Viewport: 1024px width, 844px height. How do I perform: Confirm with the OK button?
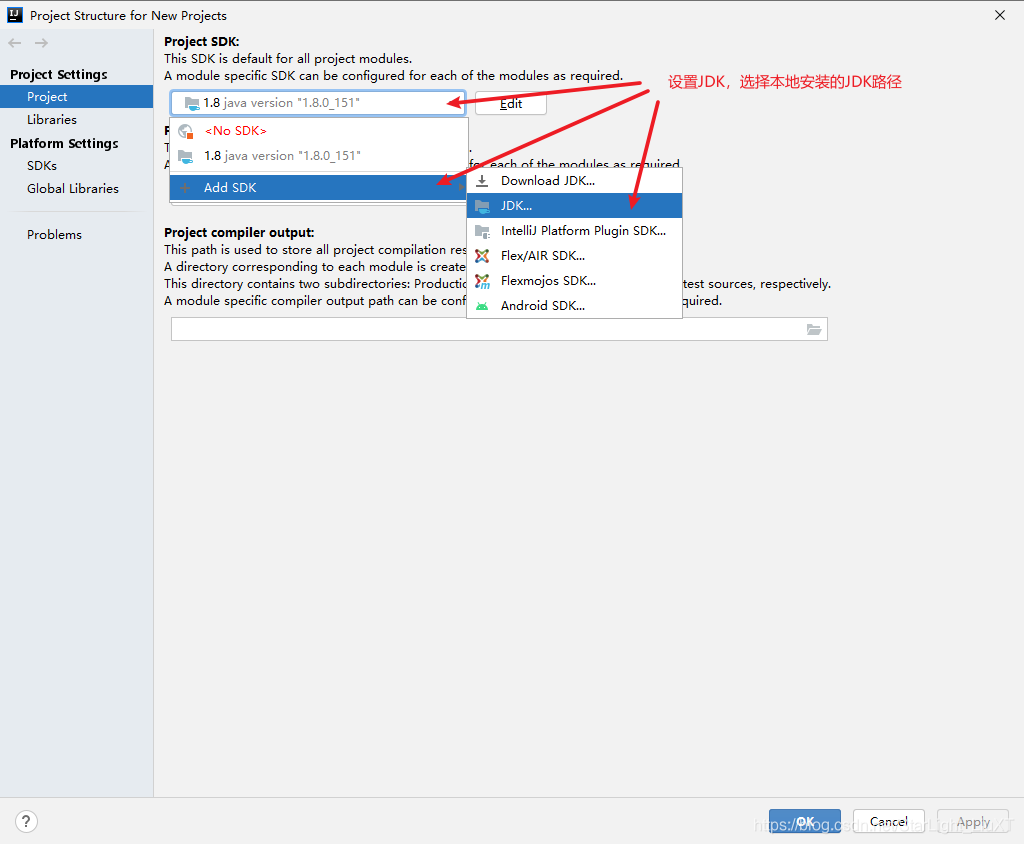(805, 822)
